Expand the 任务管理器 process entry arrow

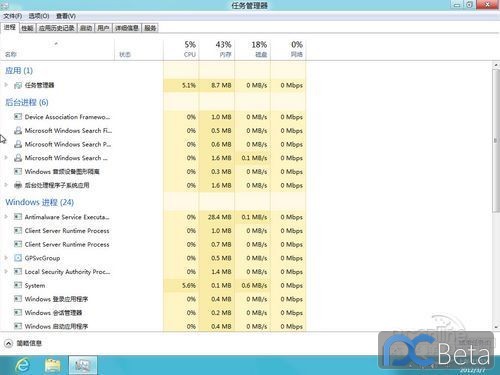click(x=6, y=85)
